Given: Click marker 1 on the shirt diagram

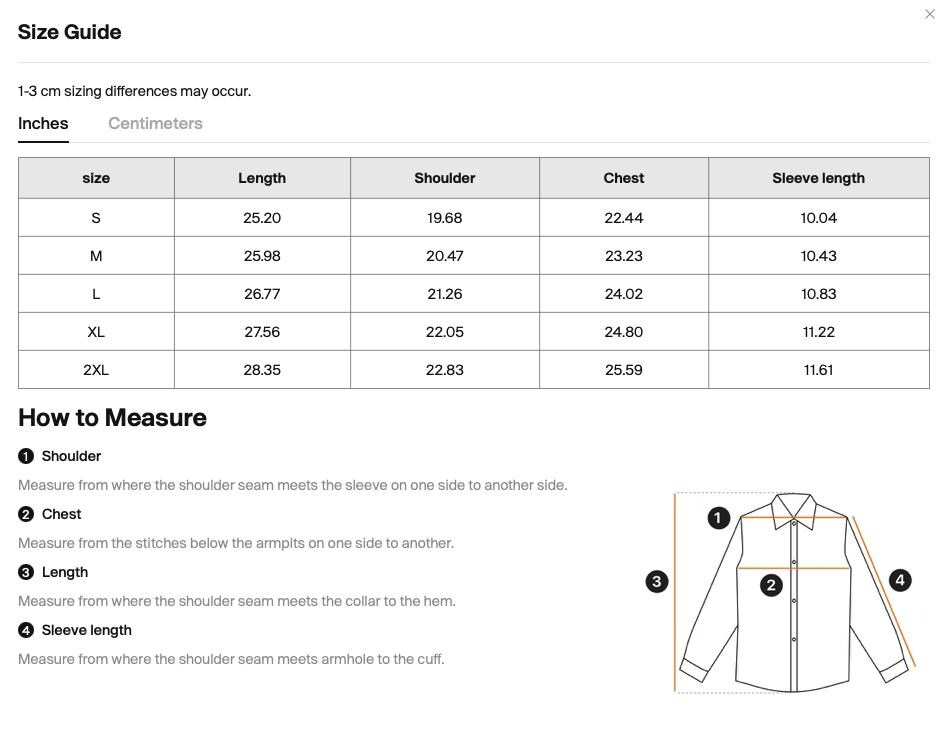Looking at the screenshot, I should click(718, 518).
